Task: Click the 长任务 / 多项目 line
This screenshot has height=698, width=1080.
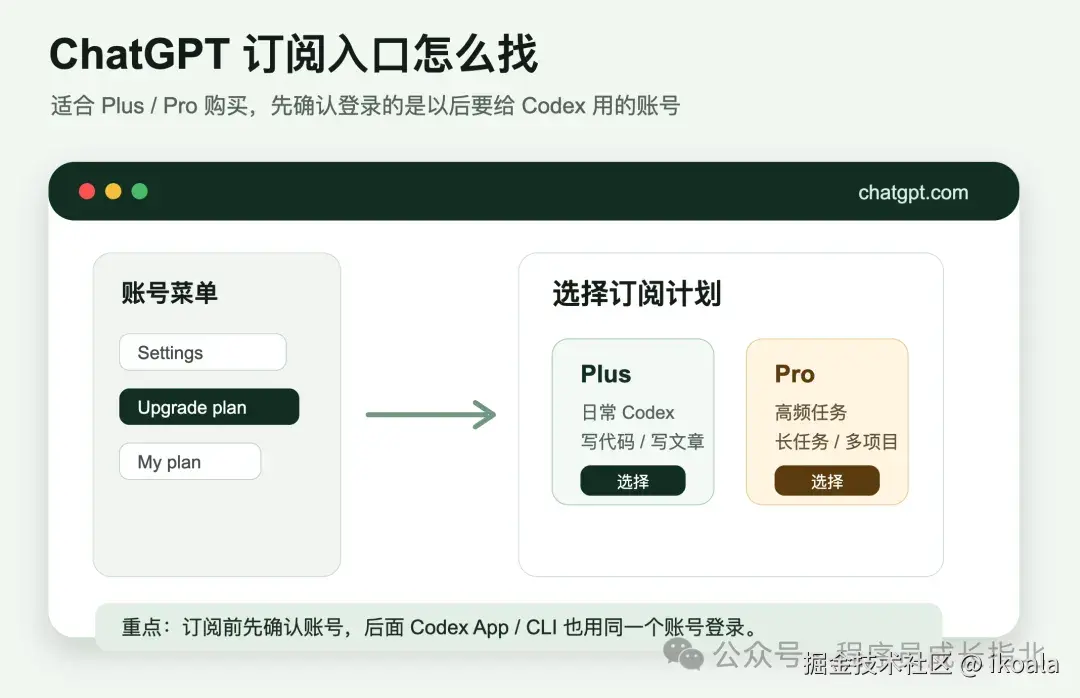Action: point(836,441)
